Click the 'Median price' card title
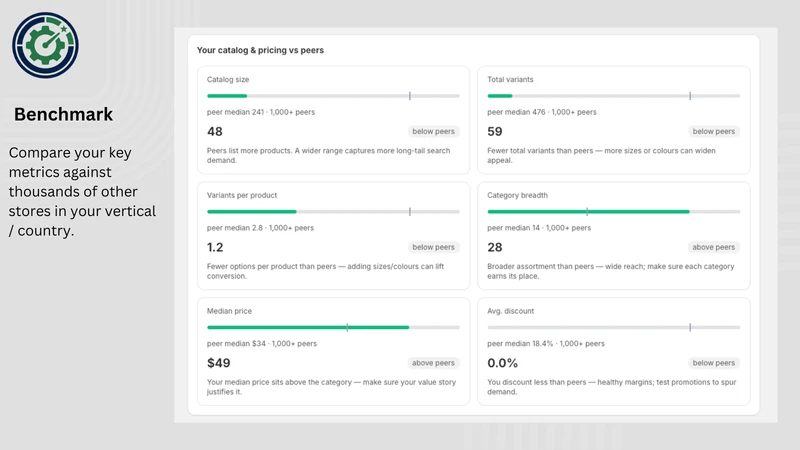 [x=229, y=311]
